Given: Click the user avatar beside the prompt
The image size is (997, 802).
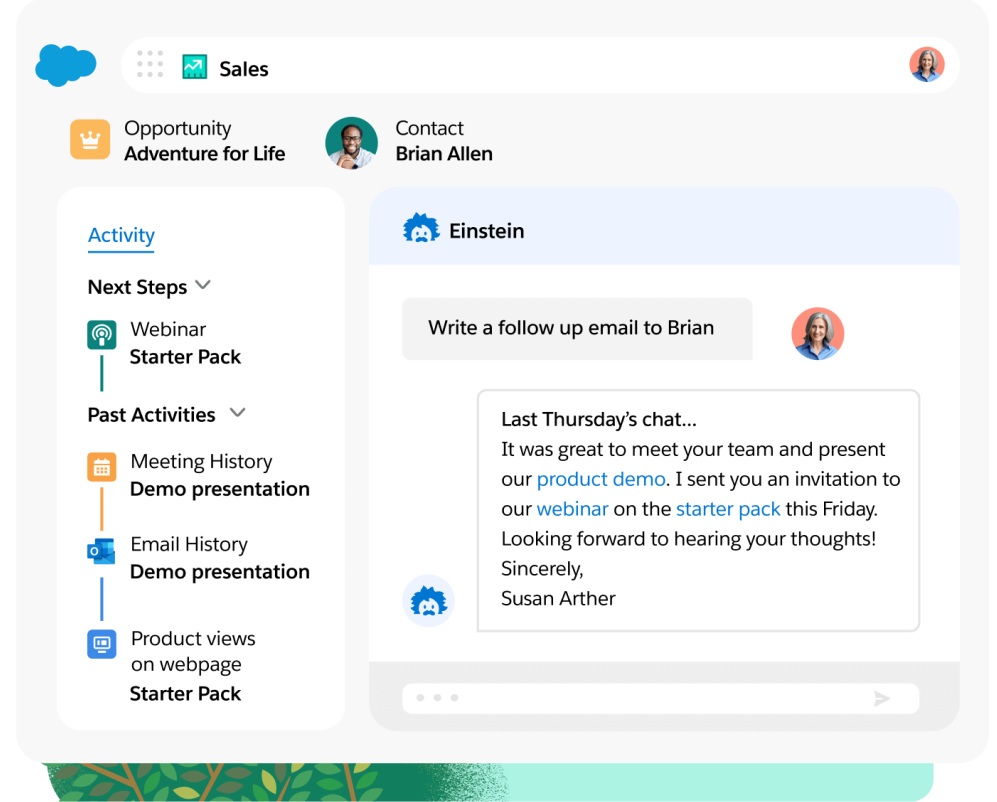Looking at the screenshot, I should click(x=818, y=334).
